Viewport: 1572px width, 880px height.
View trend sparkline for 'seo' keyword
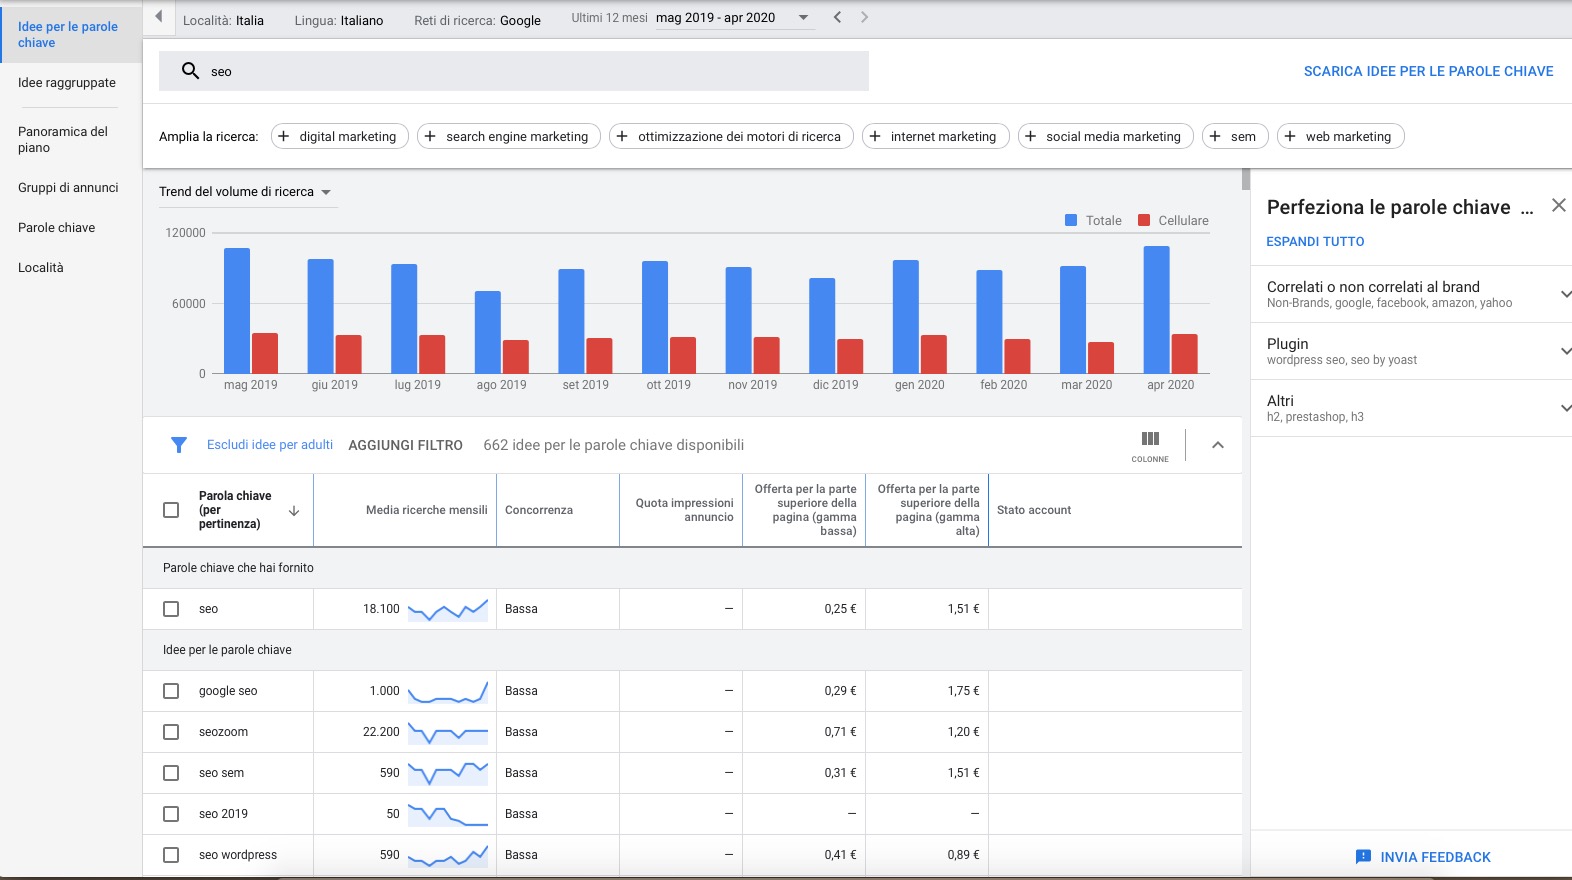448,609
